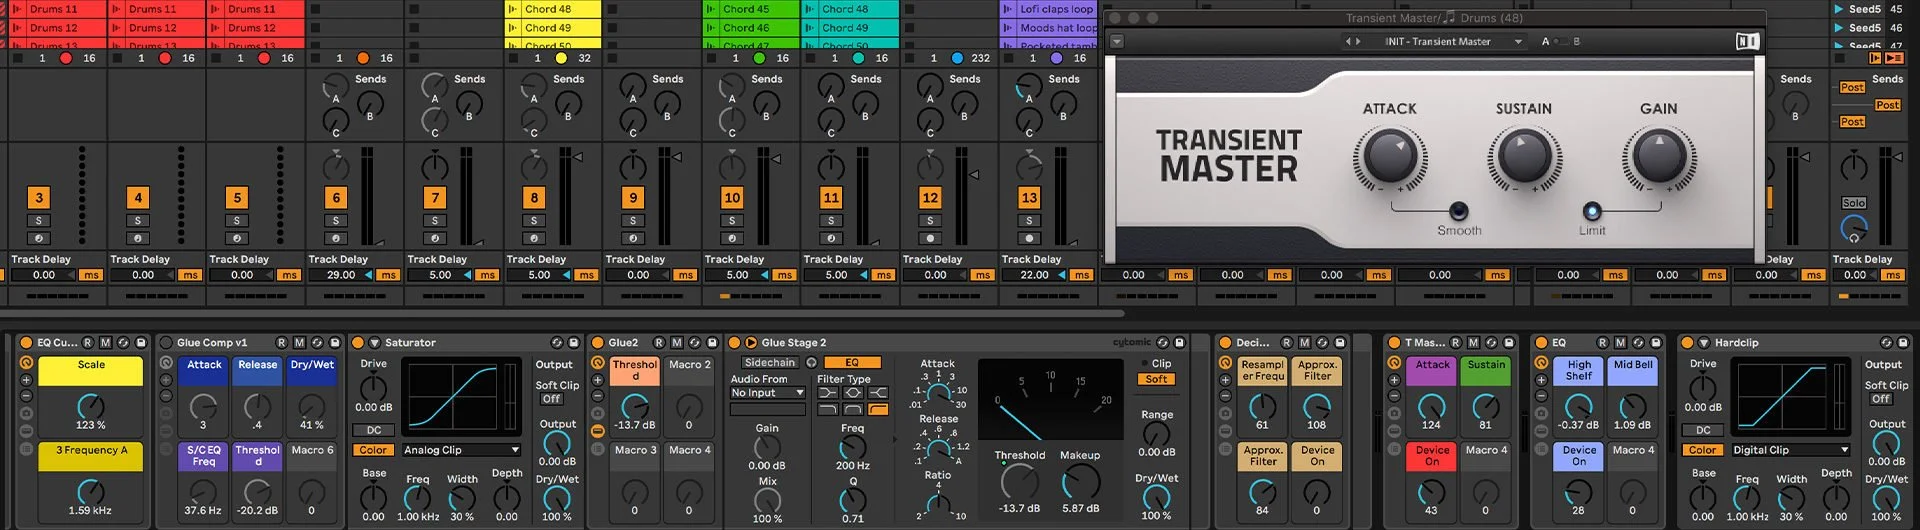The height and width of the screenshot is (530, 1920).
Task: Click track 13 delay value 22.00
Action: [x=1034, y=275]
